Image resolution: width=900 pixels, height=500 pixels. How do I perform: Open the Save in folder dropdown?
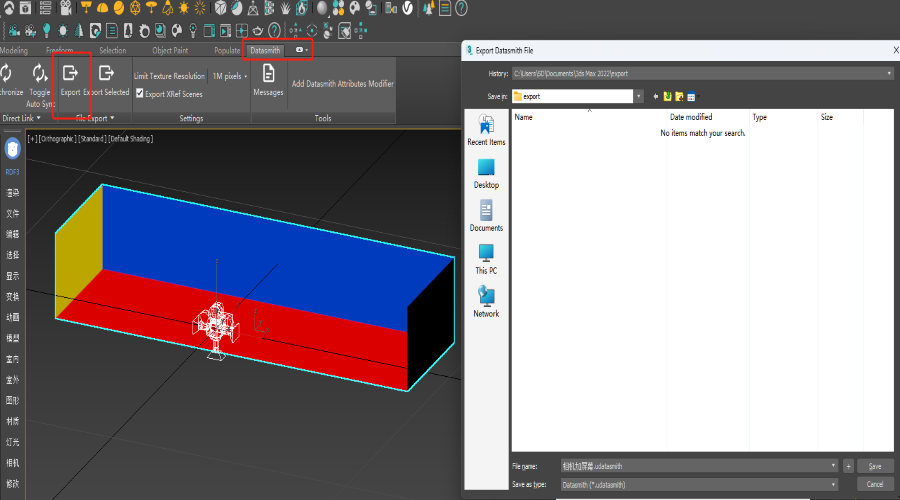(638, 96)
